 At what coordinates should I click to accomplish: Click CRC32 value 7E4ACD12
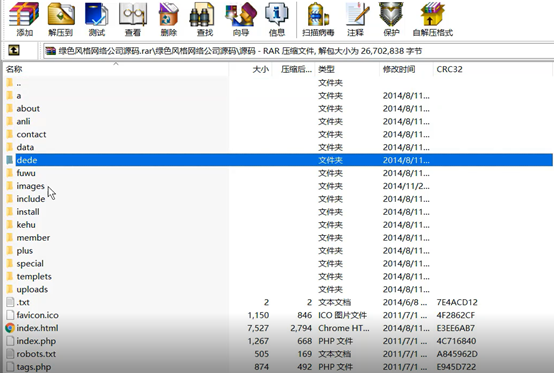457,302
